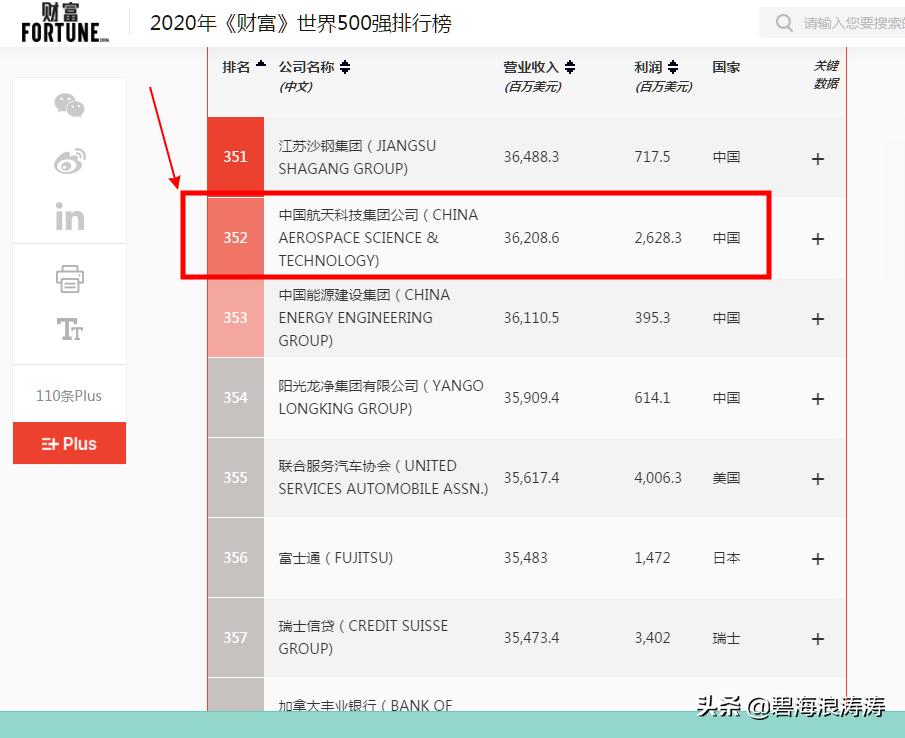Click inside the search input field
905x738 pixels.
[x=850, y=22]
